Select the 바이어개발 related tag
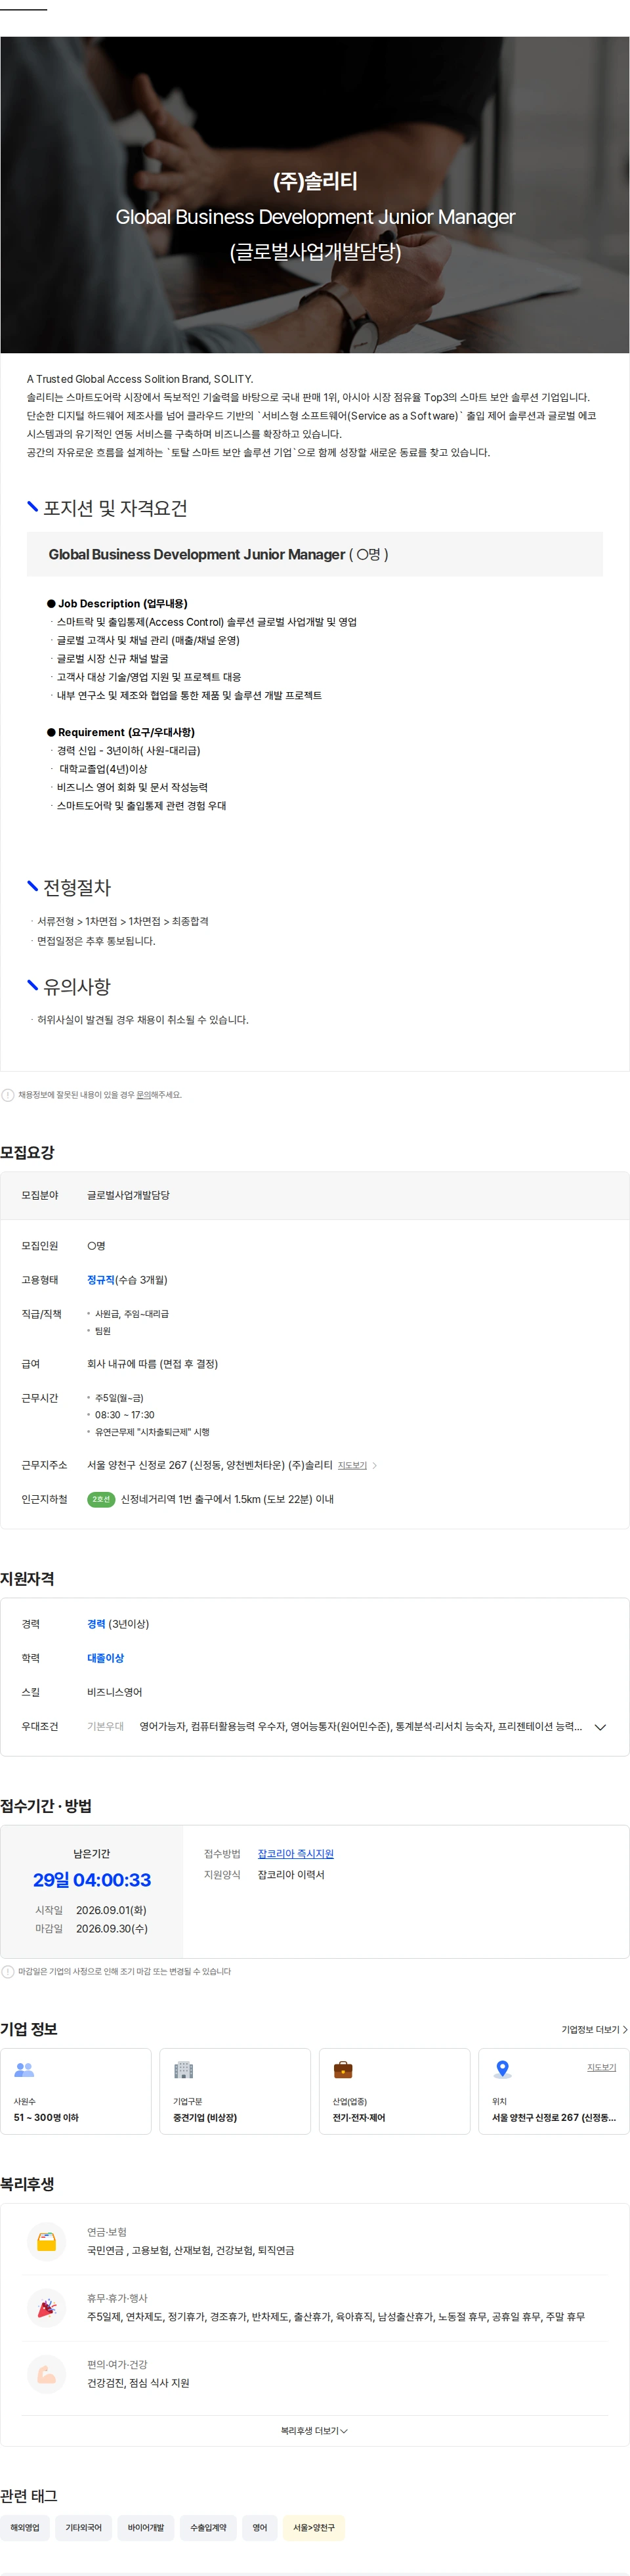The height and width of the screenshot is (2576, 630). (x=146, y=2527)
